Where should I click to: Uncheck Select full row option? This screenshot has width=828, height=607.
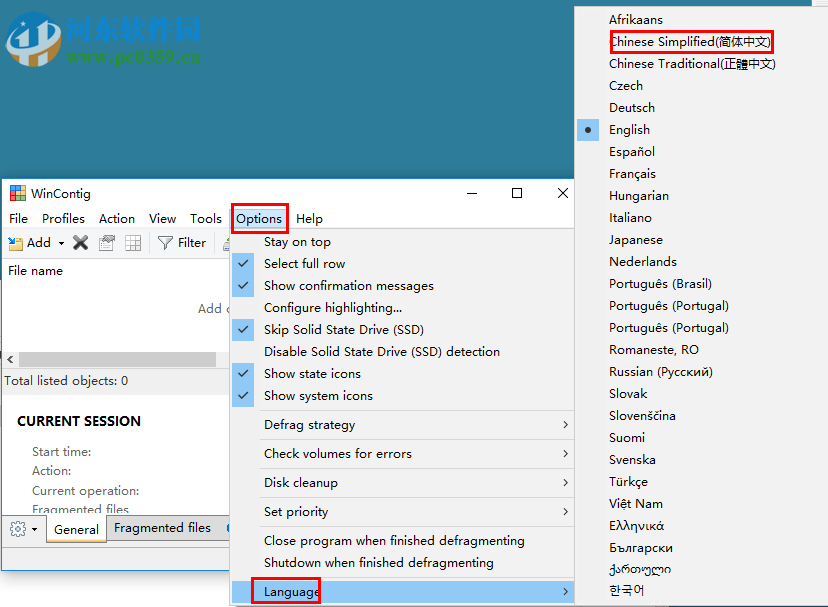click(x=402, y=264)
